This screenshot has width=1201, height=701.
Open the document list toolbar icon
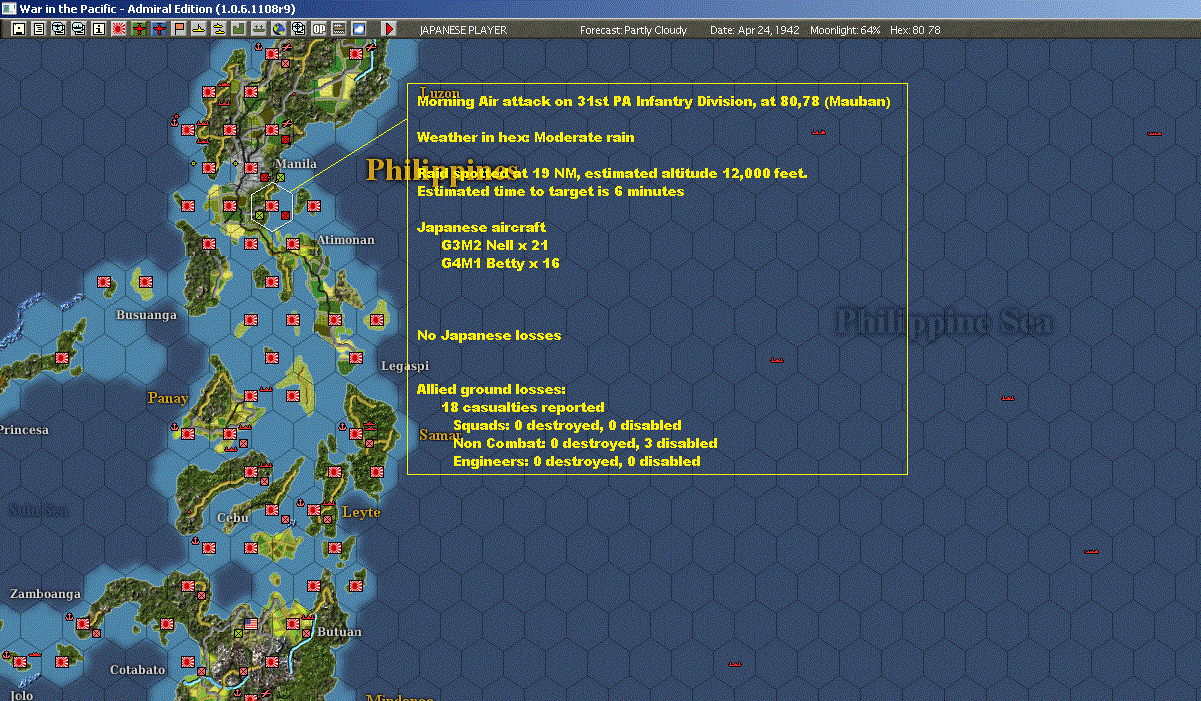(39, 29)
